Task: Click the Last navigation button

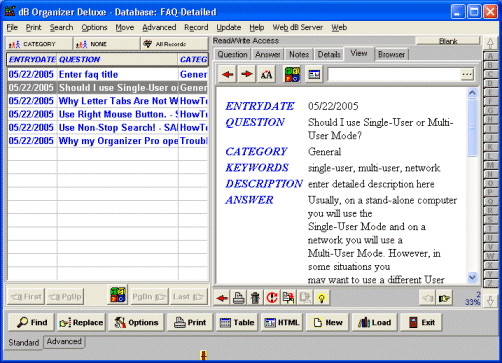Action: (x=188, y=296)
